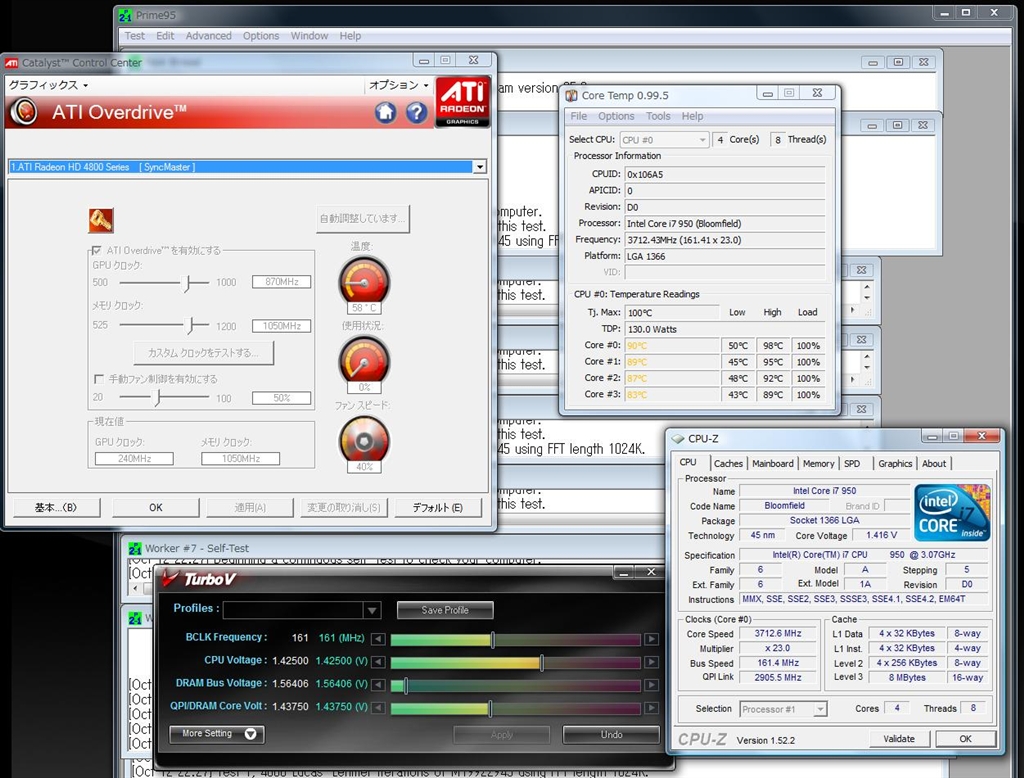This screenshot has width=1024, height=778.
Task: Open the Select CPU dropdown in Core Temp
Action: click(x=702, y=140)
